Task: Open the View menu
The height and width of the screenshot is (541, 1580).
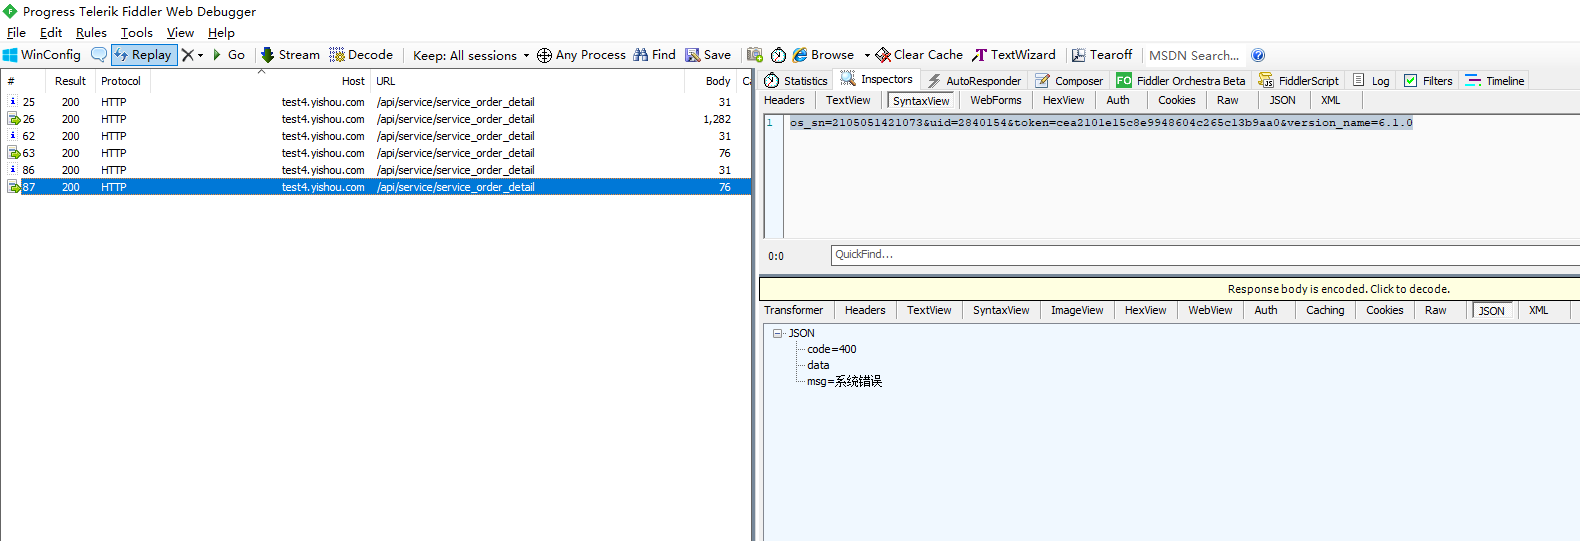Action: pos(180,33)
